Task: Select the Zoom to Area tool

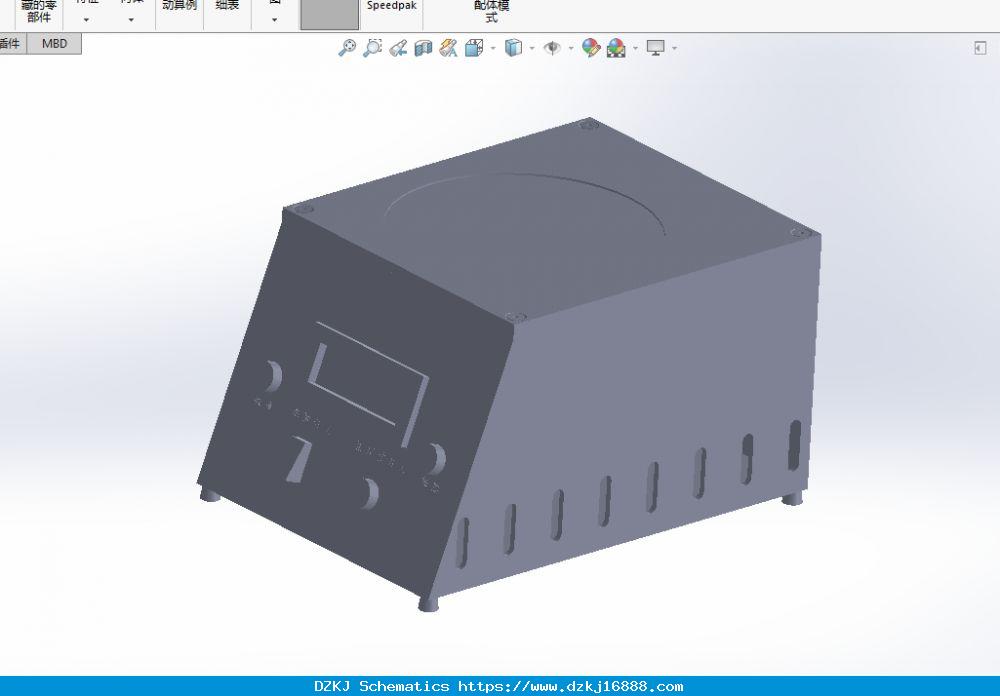Action: pos(372,48)
